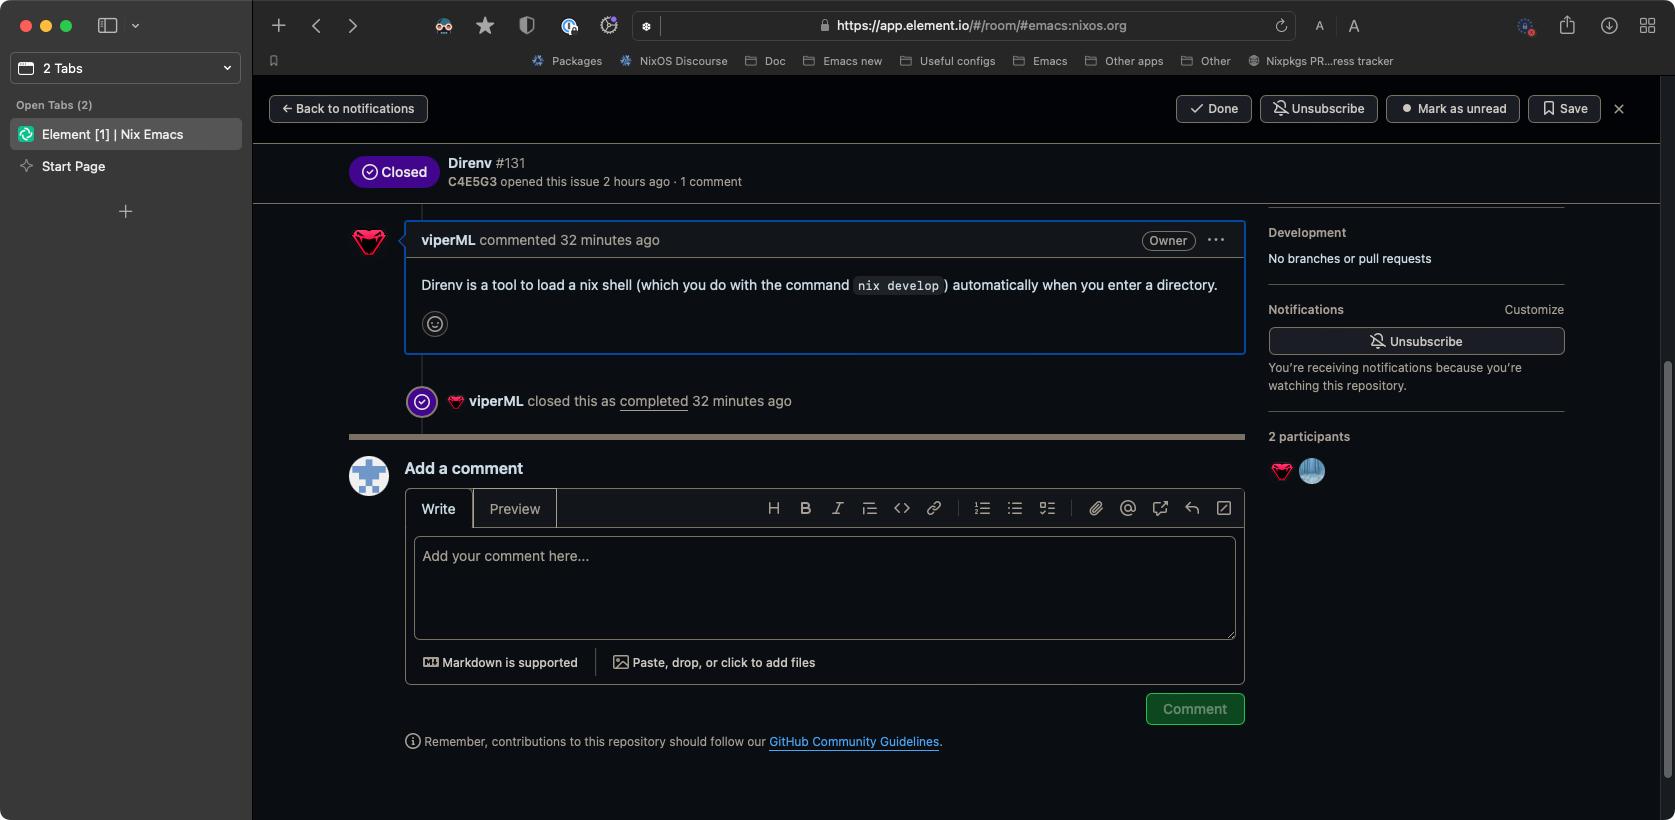Save this notification
This screenshot has width=1675, height=820.
click(1564, 109)
